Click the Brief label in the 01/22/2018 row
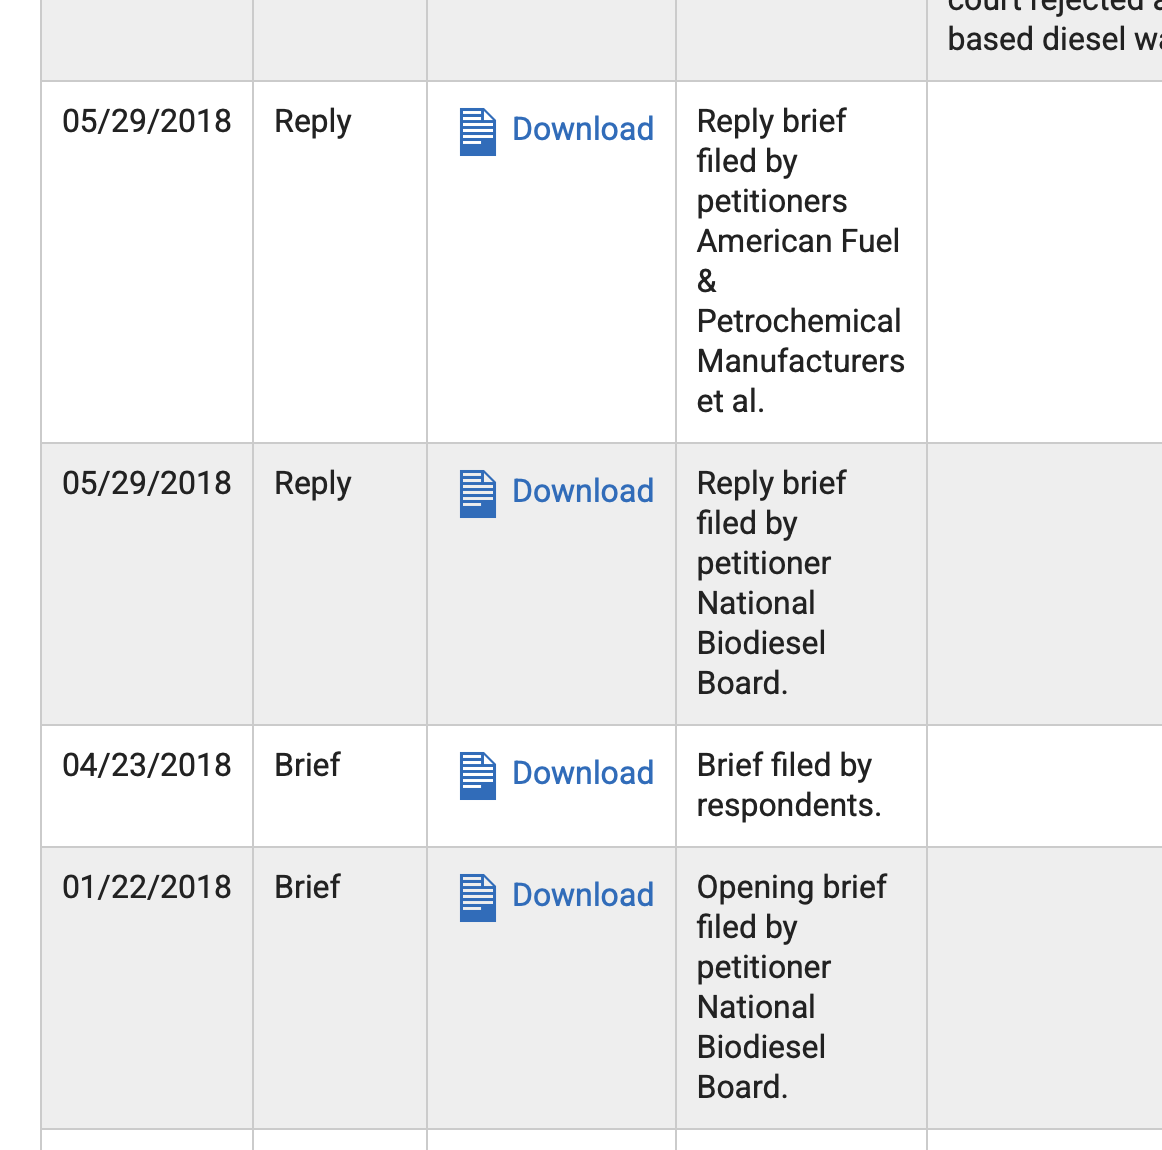The height and width of the screenshot is (1150, 1162). (x=306, y=887)
